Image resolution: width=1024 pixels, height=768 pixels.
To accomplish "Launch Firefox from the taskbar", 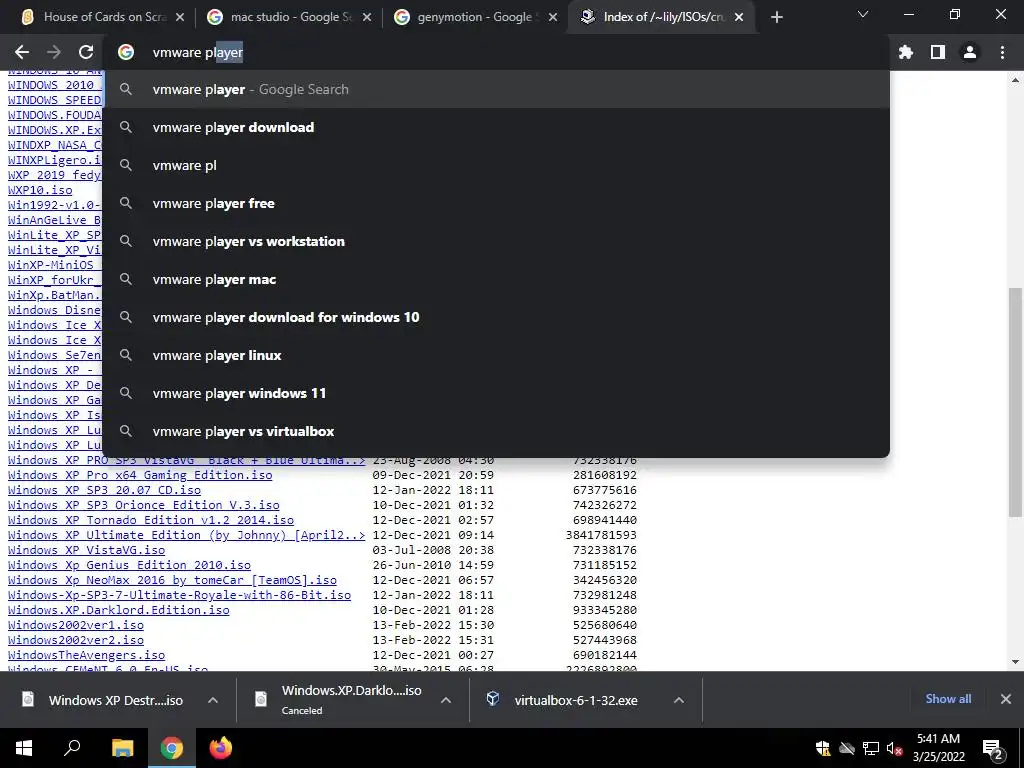I will 221,748.
